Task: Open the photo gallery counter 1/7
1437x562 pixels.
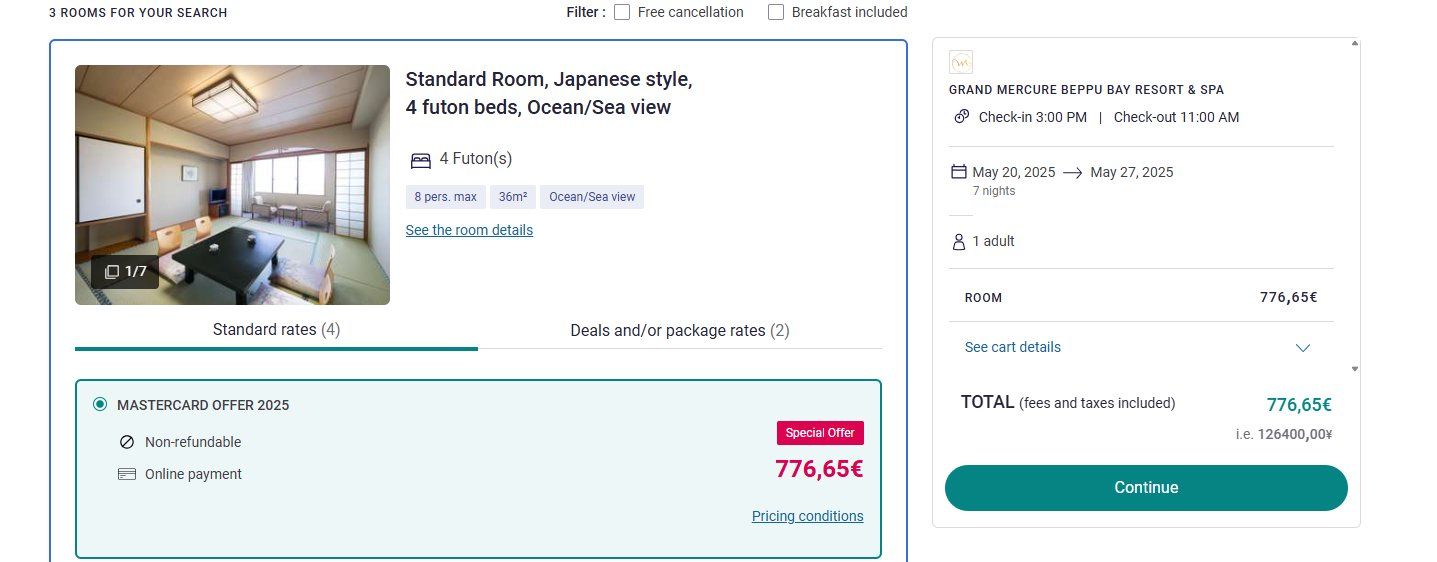Action: tap(126, 271)
